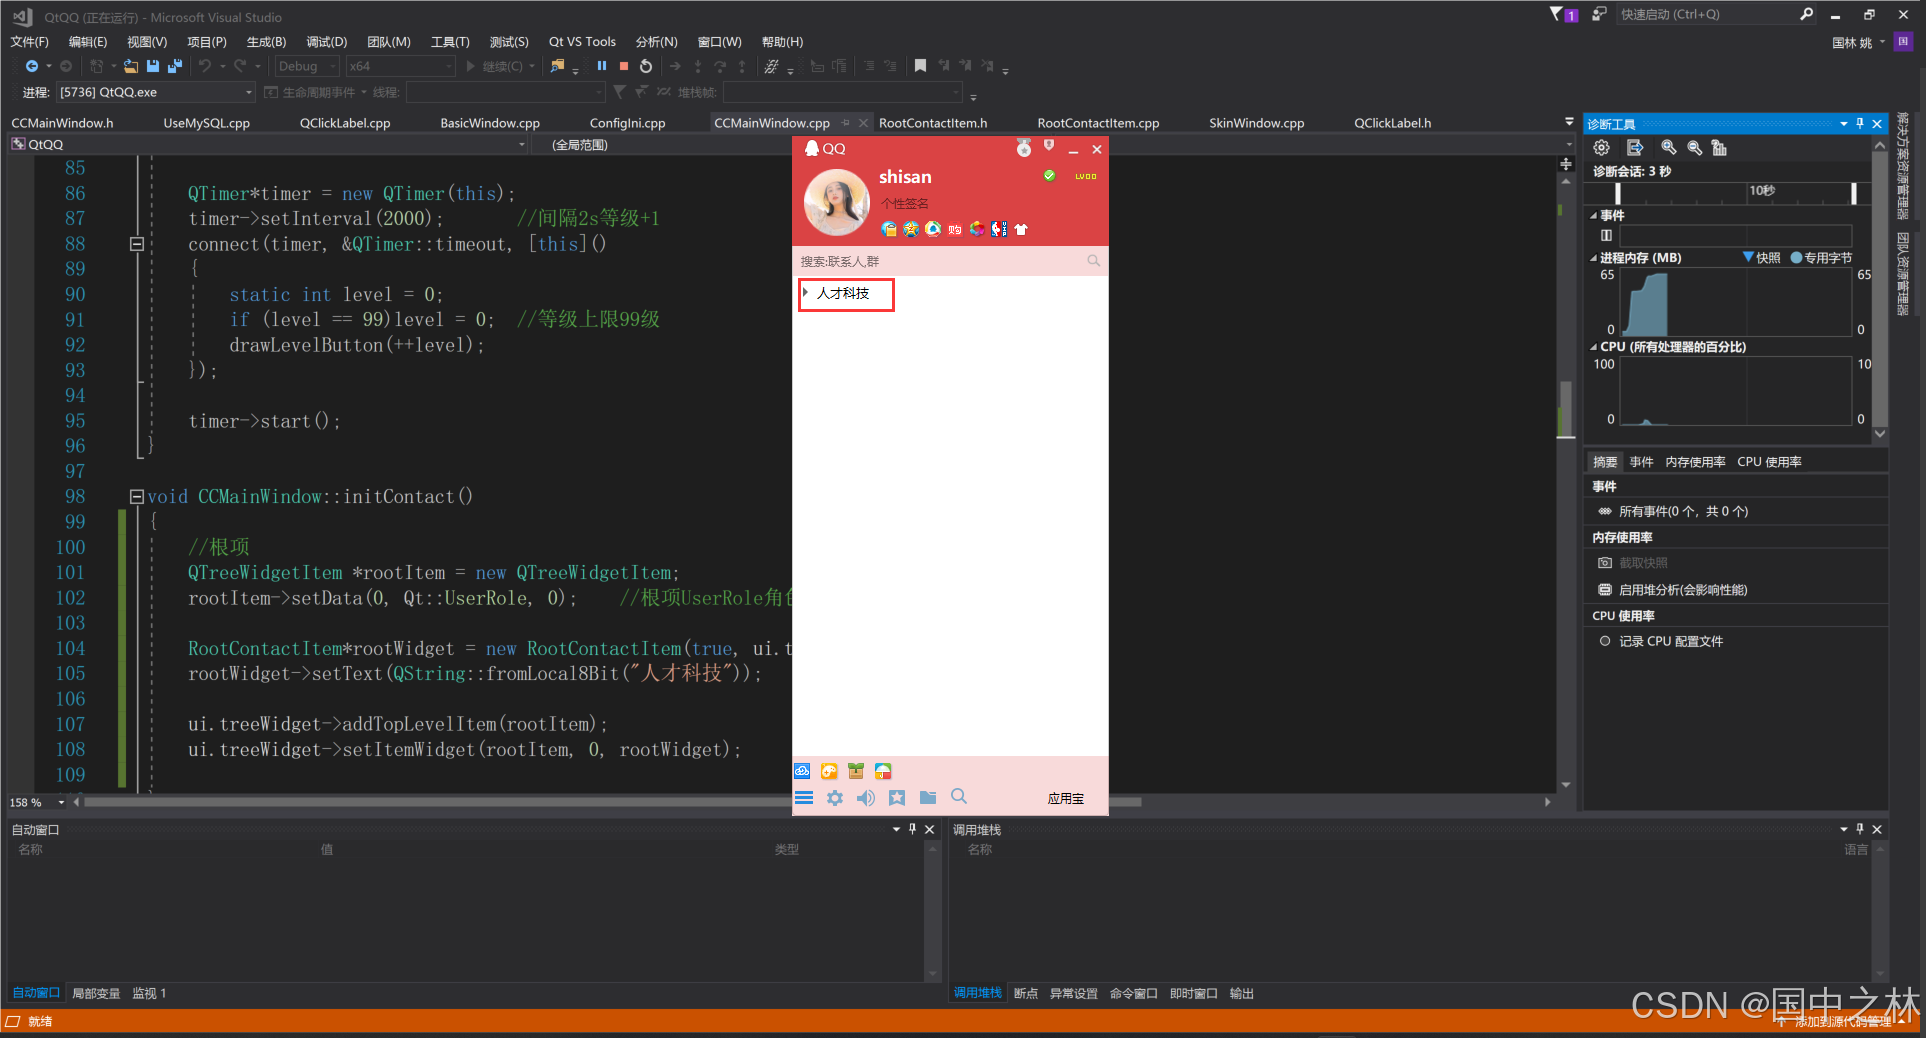Click shisan's avatar in QQ window
This screenshot has height=1038, width=1926.
coord(837,202)
